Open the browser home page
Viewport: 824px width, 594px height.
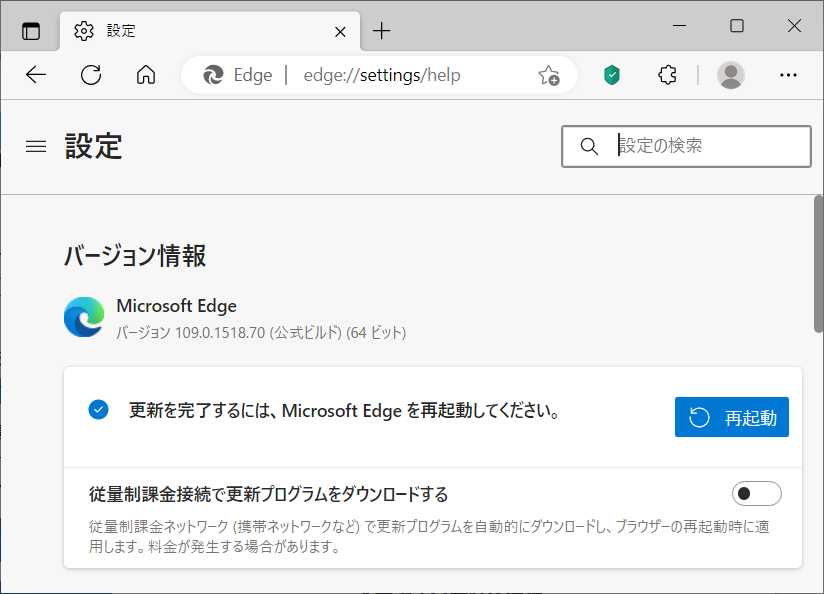click(146, 75)
